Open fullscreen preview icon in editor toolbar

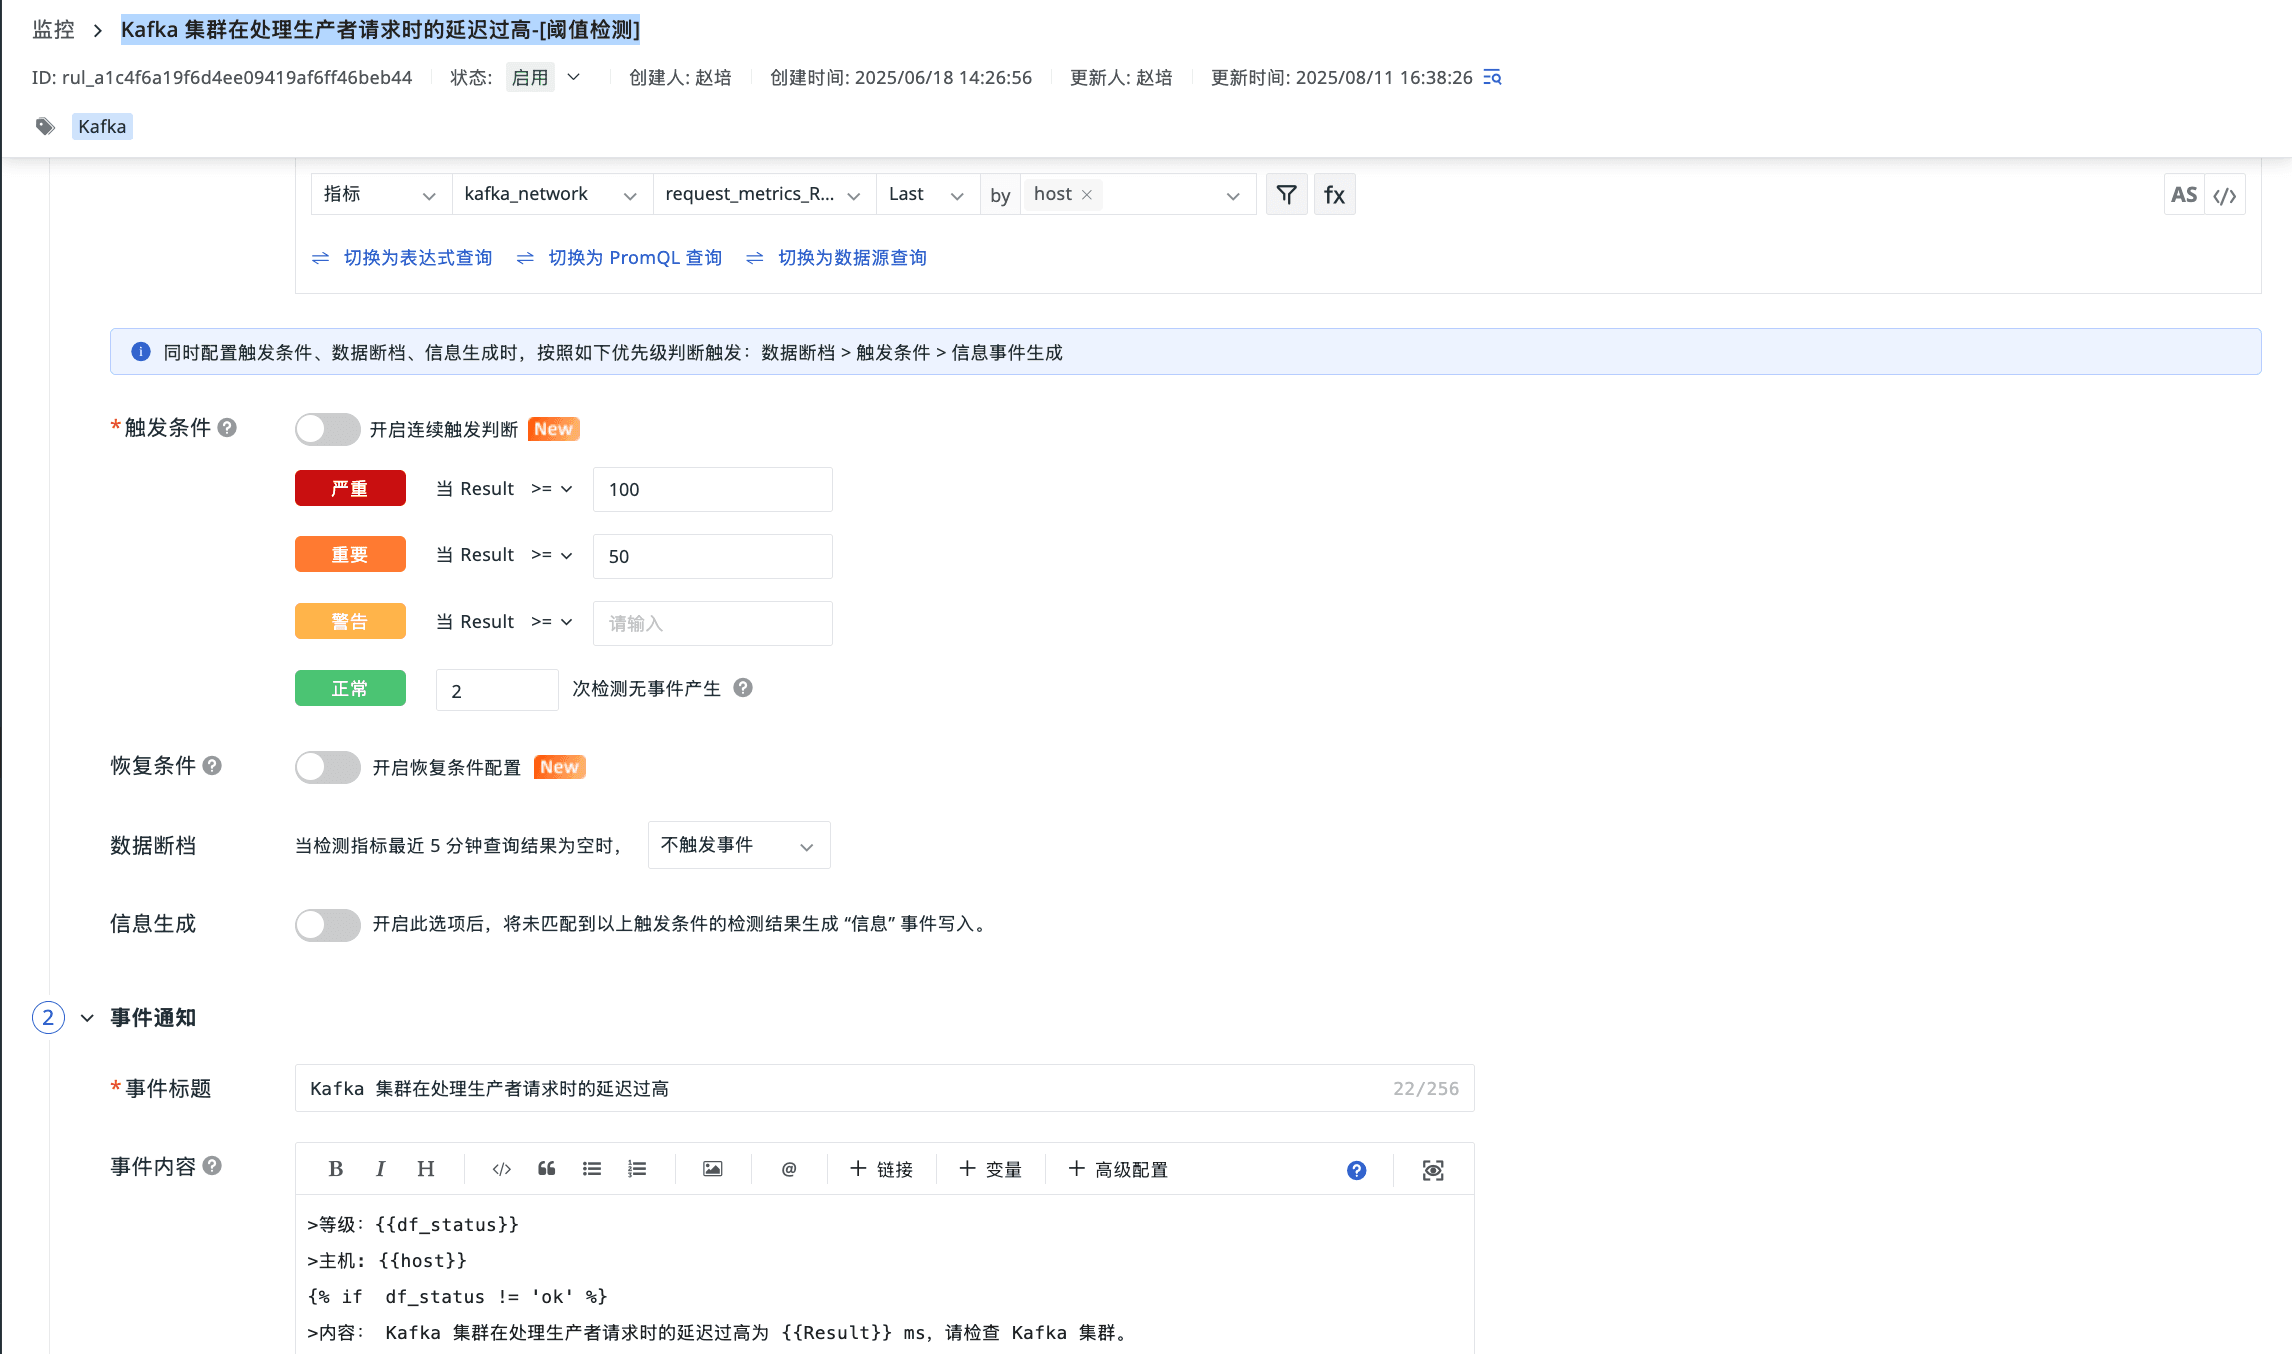pos(1433,1170)
